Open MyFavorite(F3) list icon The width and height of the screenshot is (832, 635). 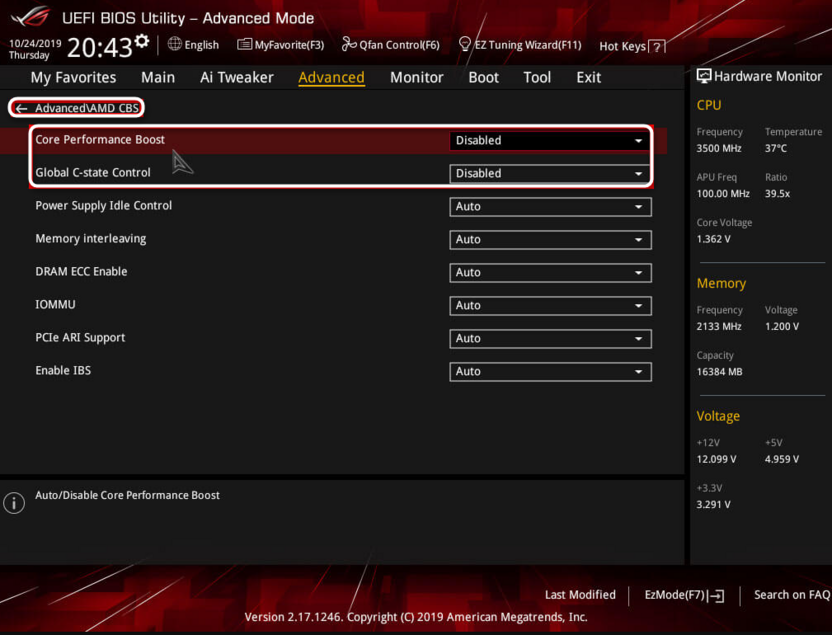coord(244,44)
